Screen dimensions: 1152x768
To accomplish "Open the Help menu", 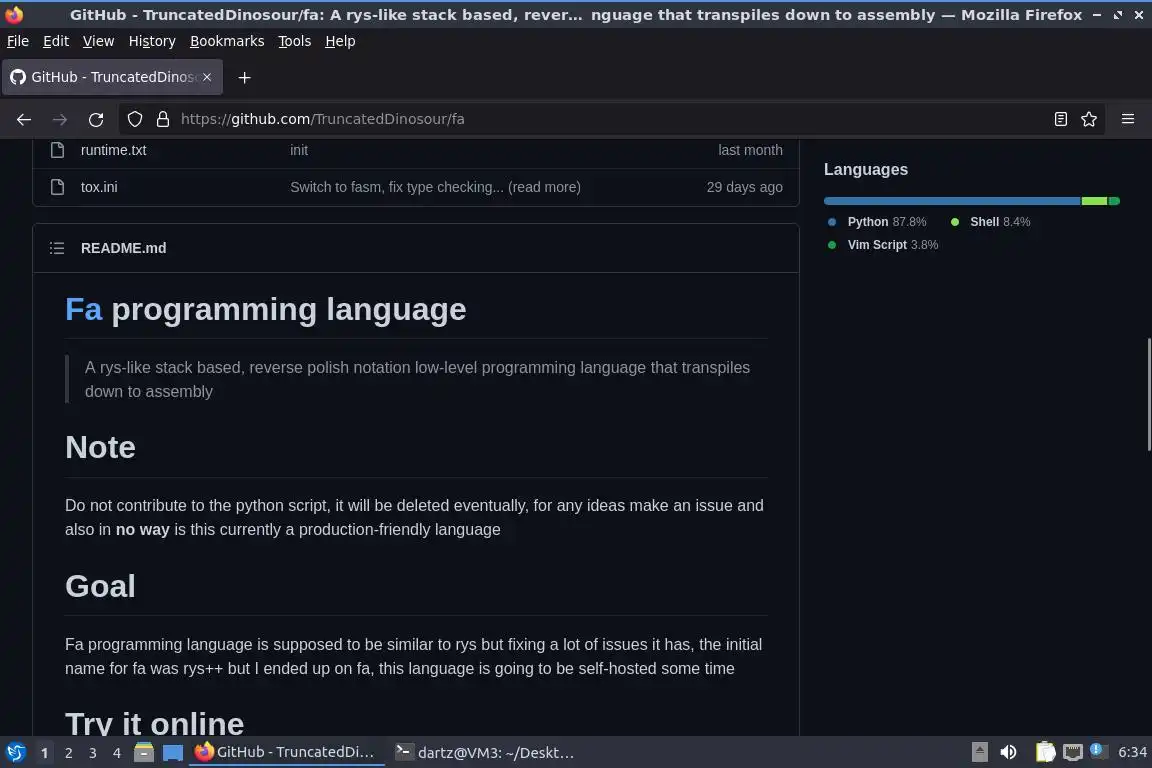I will (340, 41).
